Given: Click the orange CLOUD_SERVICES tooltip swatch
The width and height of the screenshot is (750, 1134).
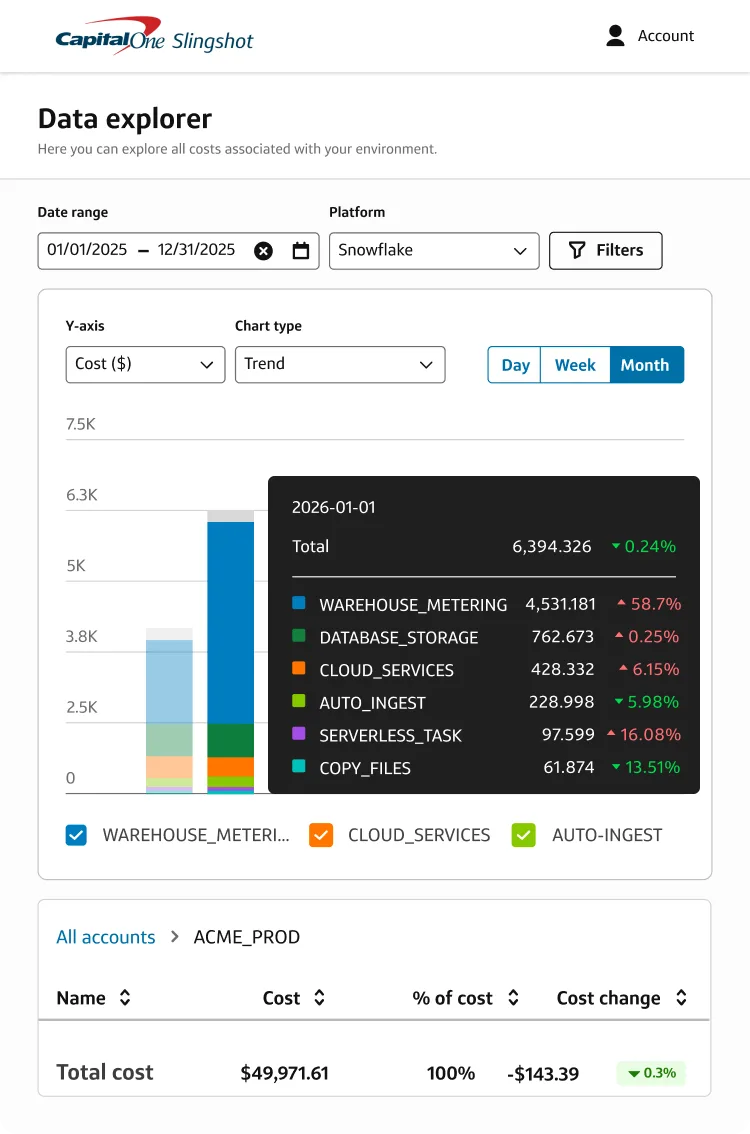Looking at the screenshot, I should tap(299, 668).
